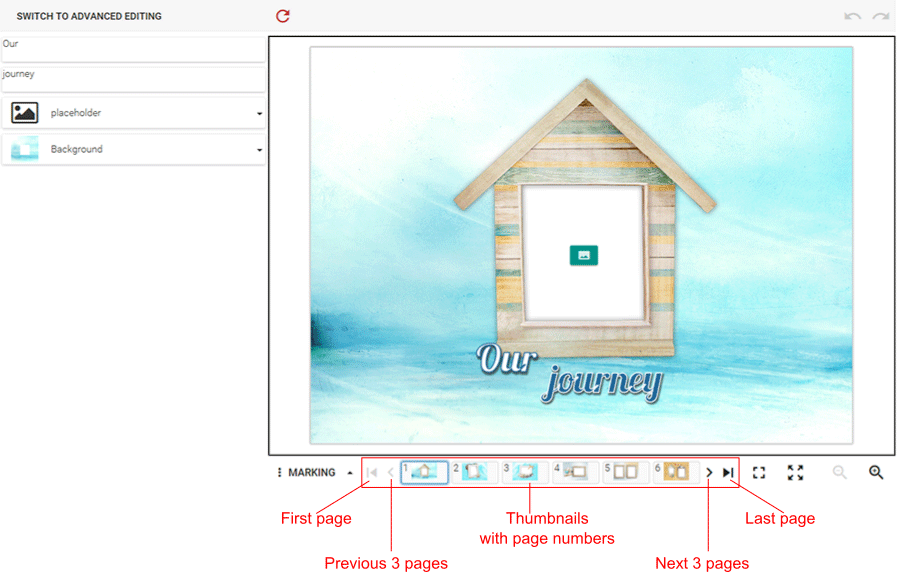Click the zoom out magnifier
Viewport: 897px width, 572px height.
pyautogui.click(x=839, y=472)
